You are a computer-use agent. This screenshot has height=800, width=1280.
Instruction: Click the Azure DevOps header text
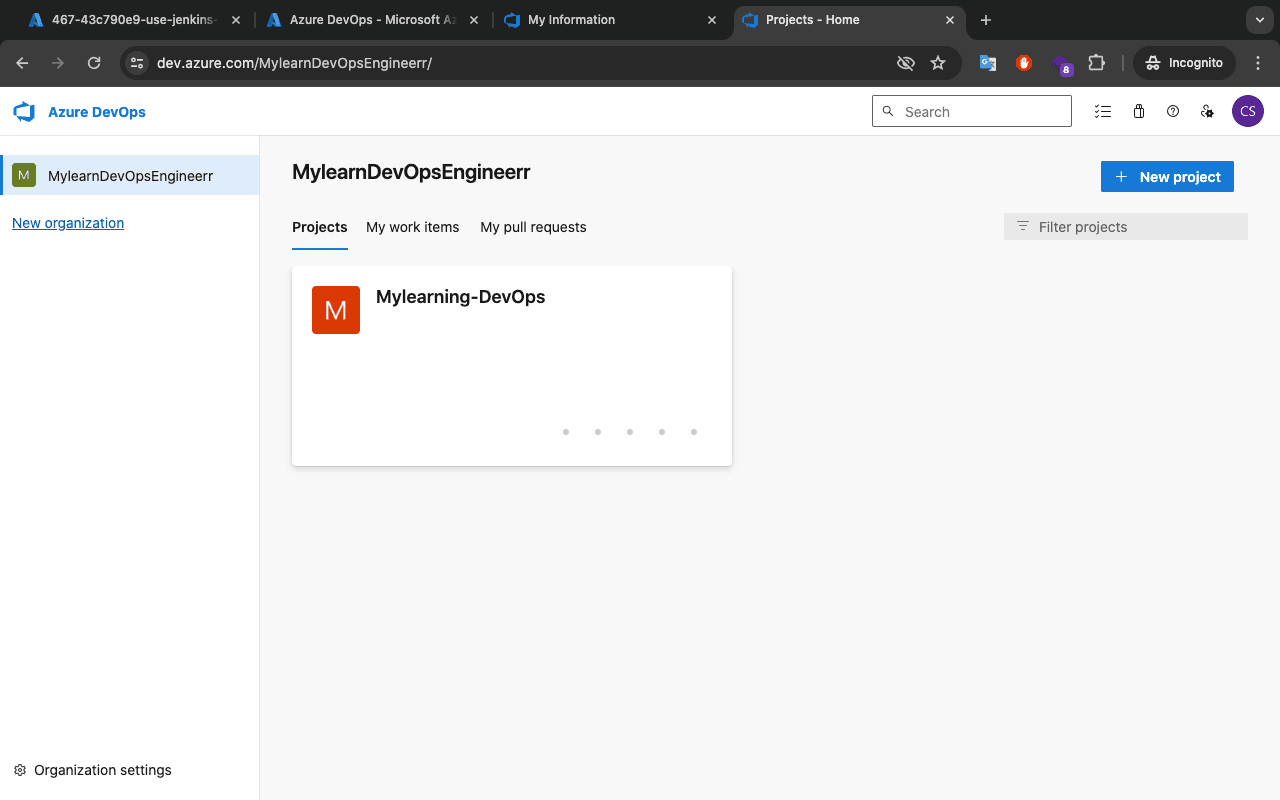pos(97,112)
